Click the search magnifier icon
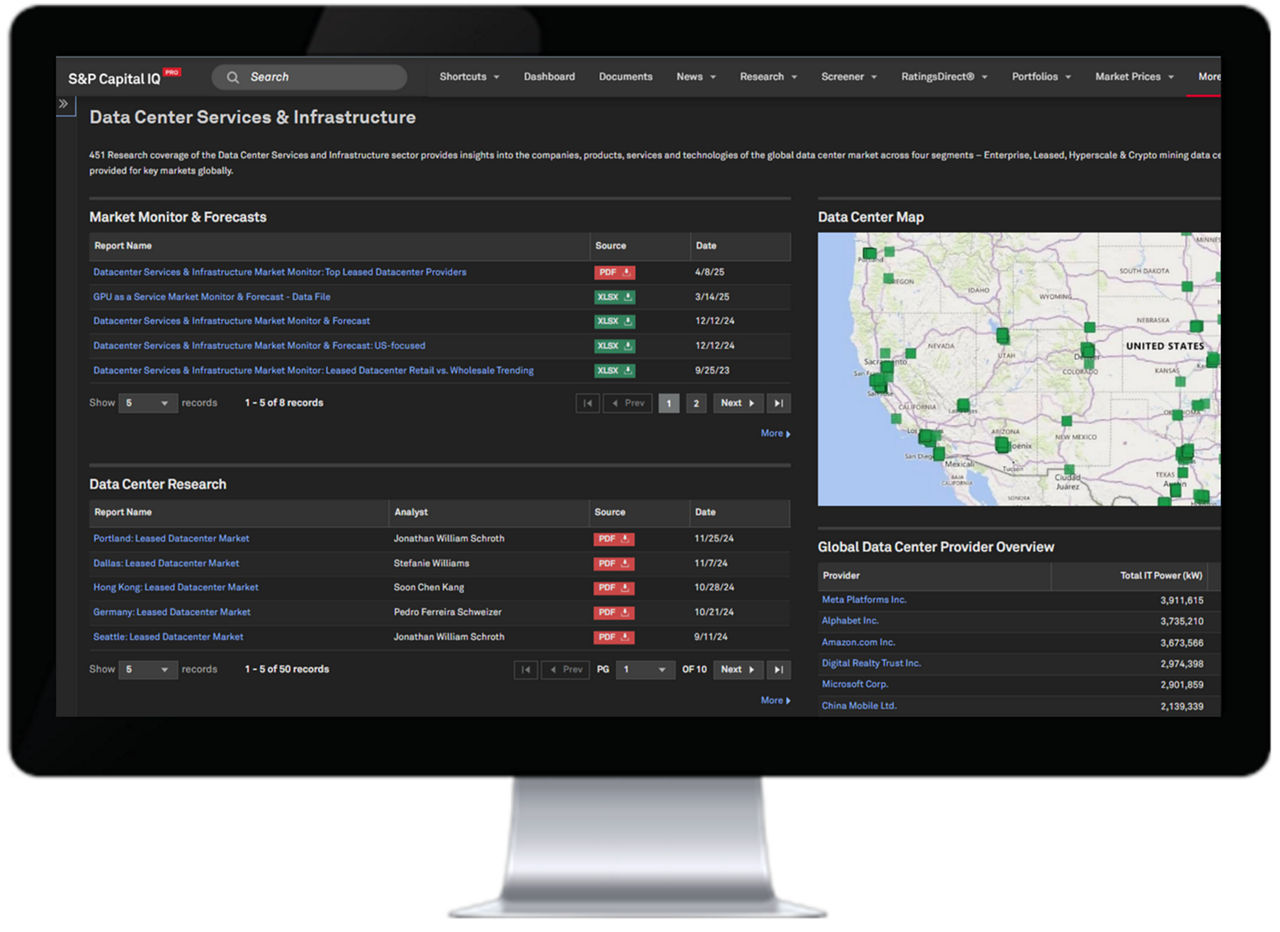The width and height of the screenshot is (1280, 932). pyautogui.click(x=233, y=77)
